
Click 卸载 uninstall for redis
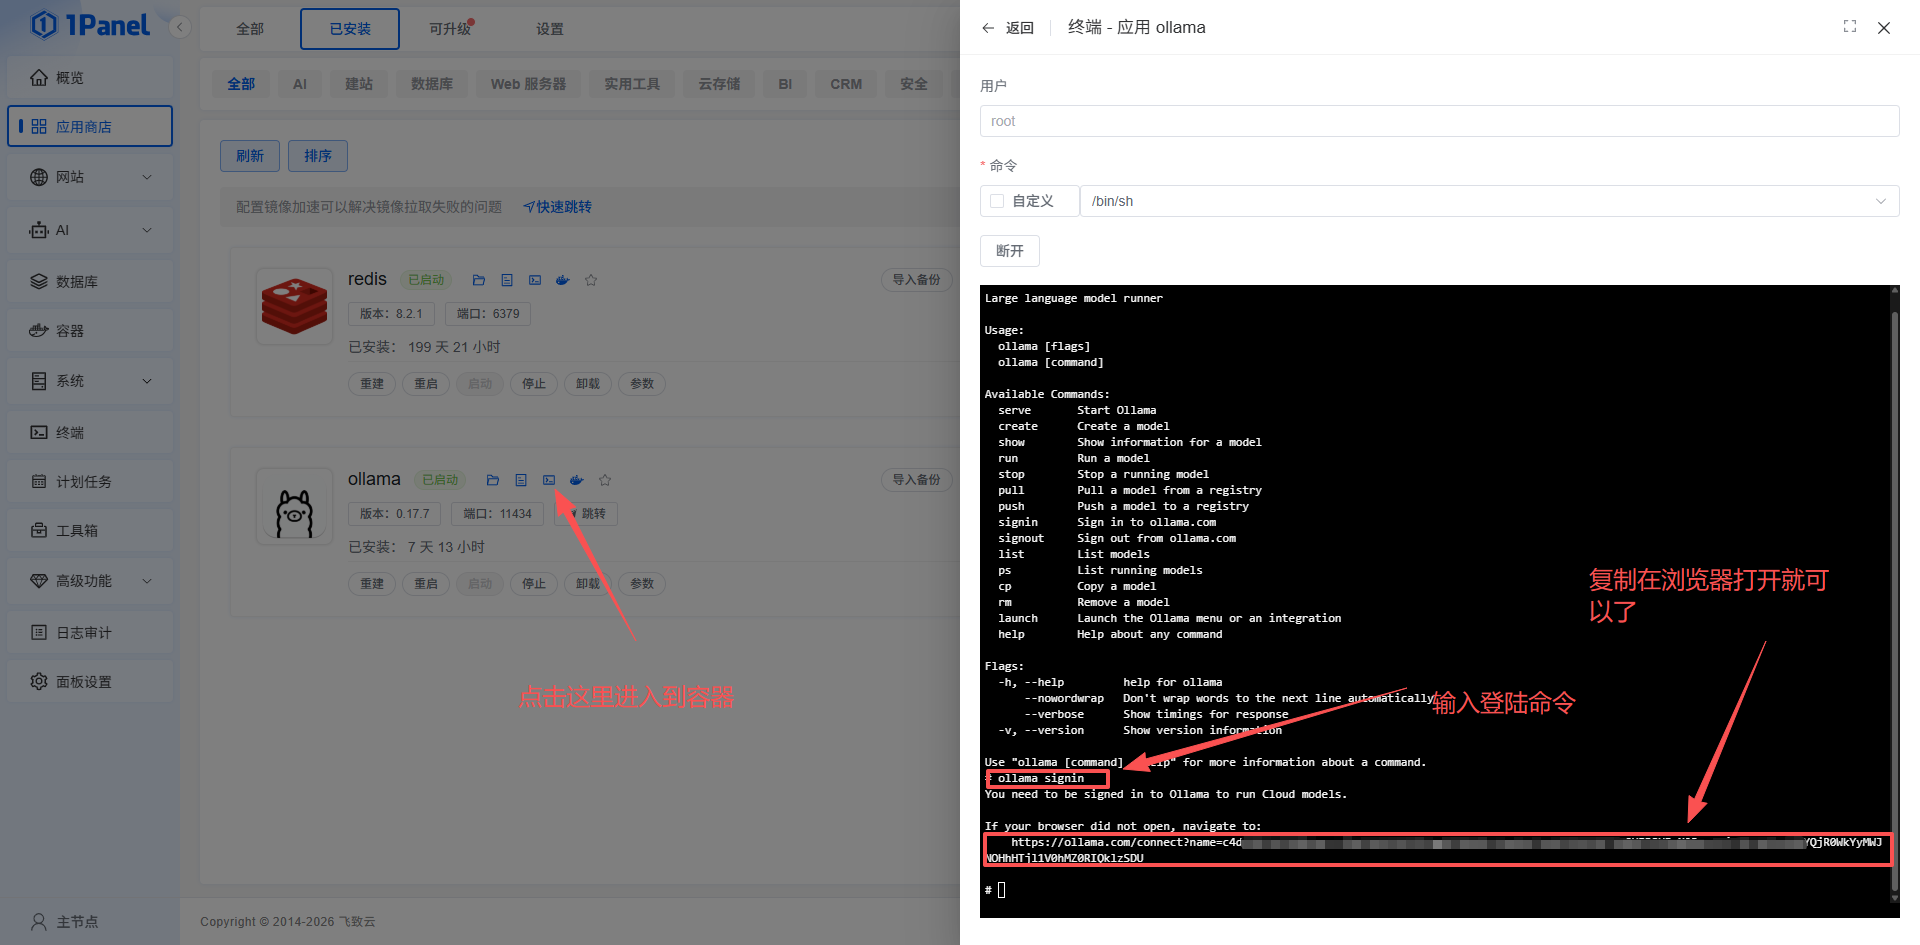[x=588, y=384]
